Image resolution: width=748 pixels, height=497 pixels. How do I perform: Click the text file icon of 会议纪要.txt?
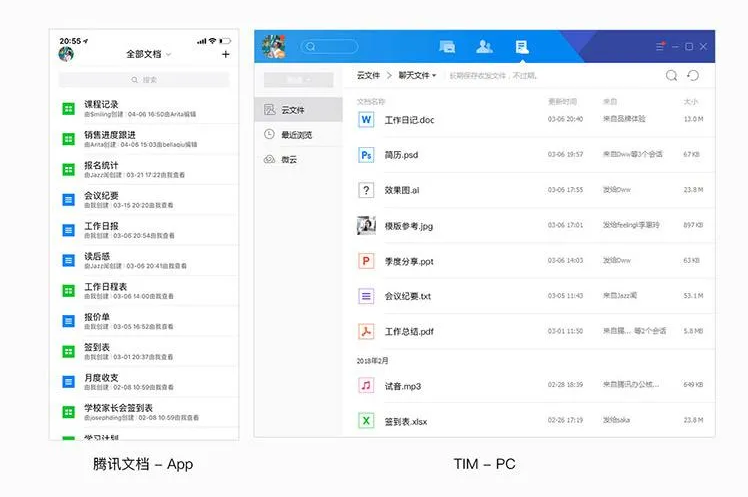coord(366,296)
